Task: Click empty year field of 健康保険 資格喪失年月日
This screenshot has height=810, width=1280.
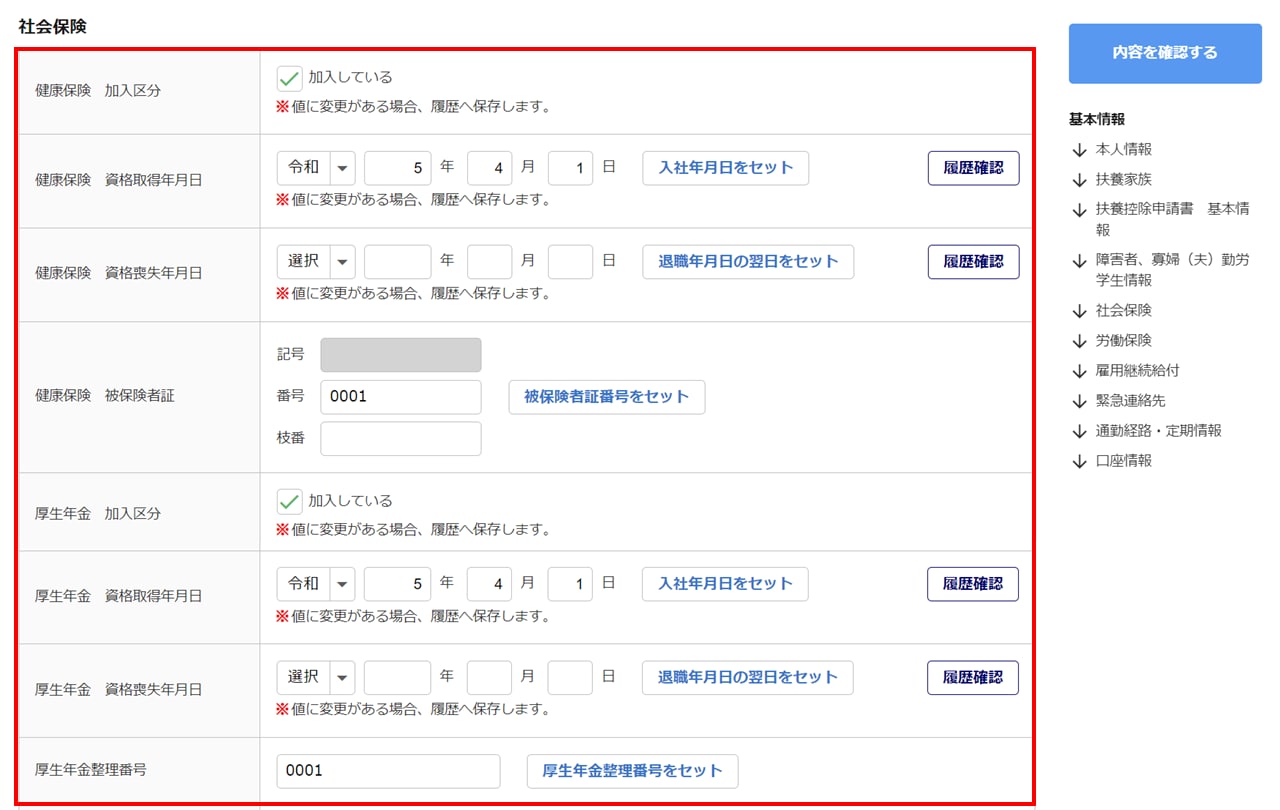Action: (398, 262)
